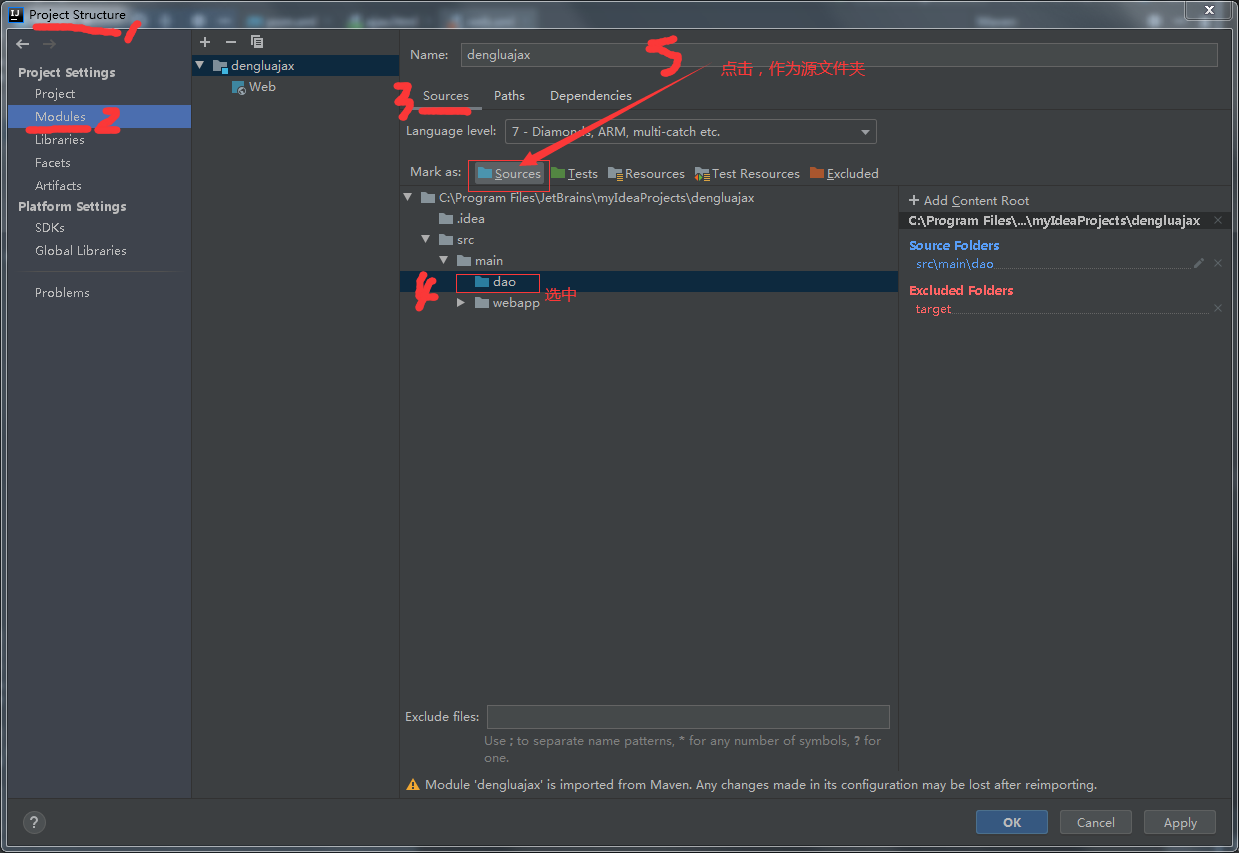The width and height of the screenshot is (1239, 853).
Task: Click the target excluded folder link
Action: pyautogui.click(x=934, y=310)
